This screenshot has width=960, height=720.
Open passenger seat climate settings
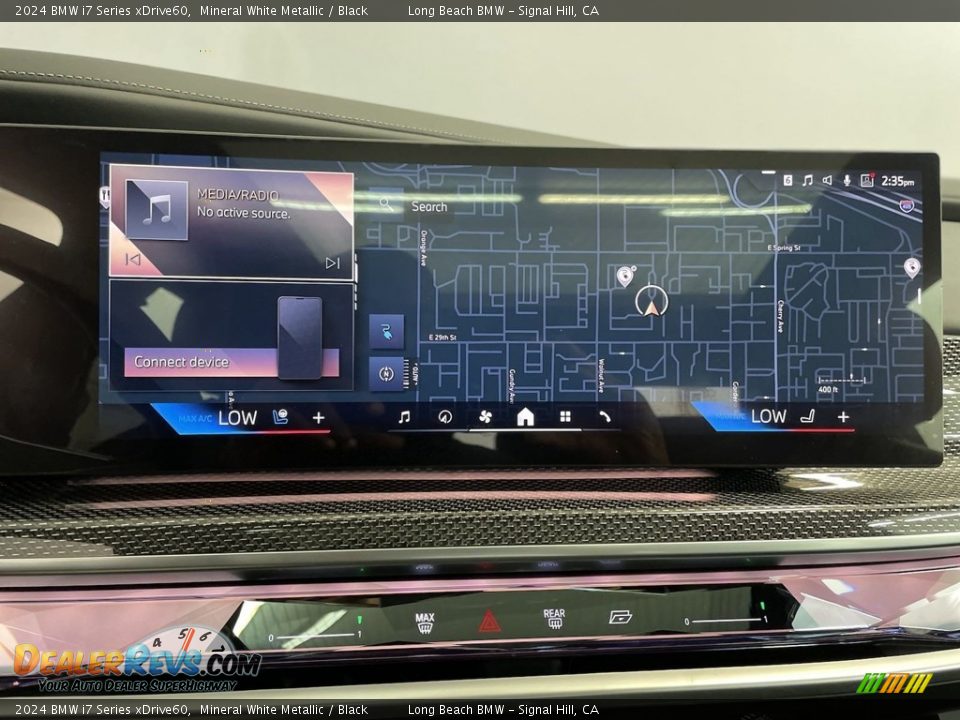808,417
